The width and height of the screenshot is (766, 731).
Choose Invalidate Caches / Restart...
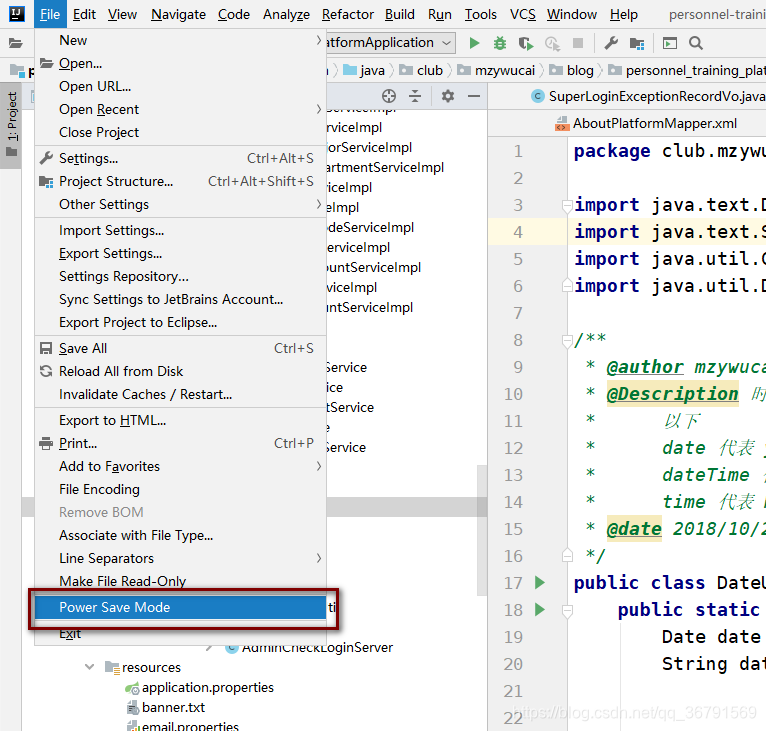[181, 394]
